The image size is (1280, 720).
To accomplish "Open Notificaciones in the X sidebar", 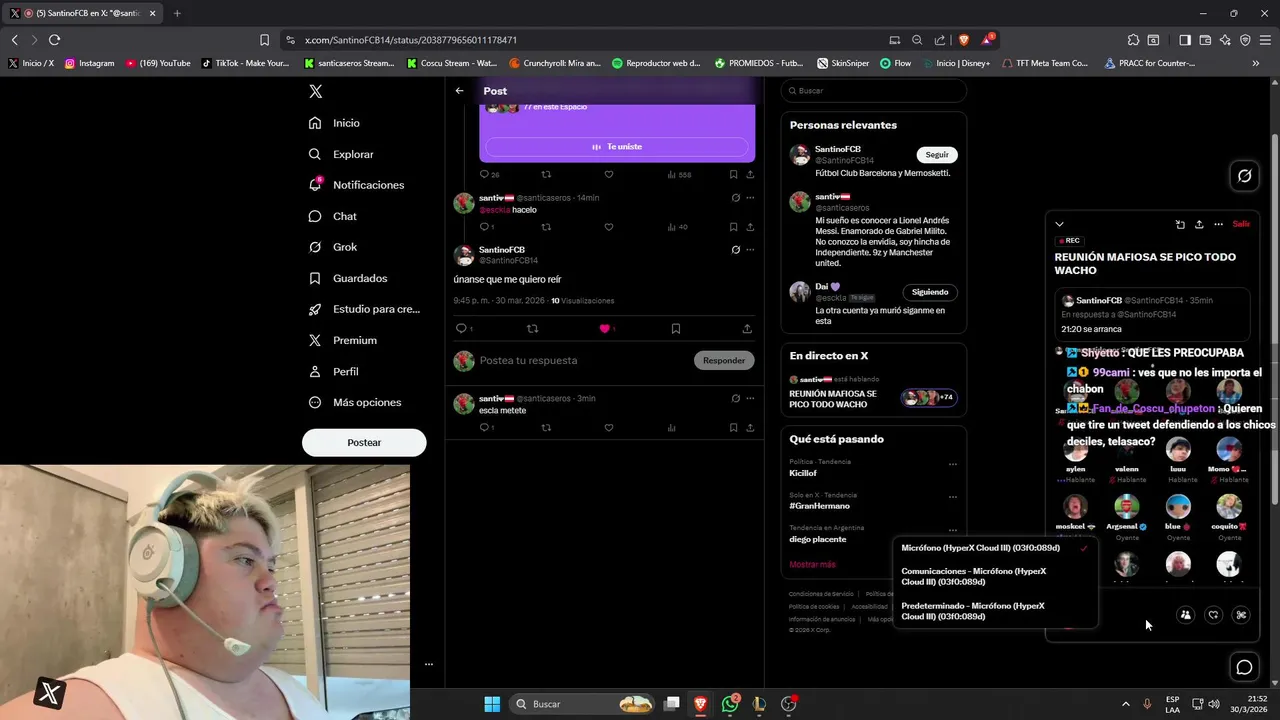I will click(x=356, y=185).
